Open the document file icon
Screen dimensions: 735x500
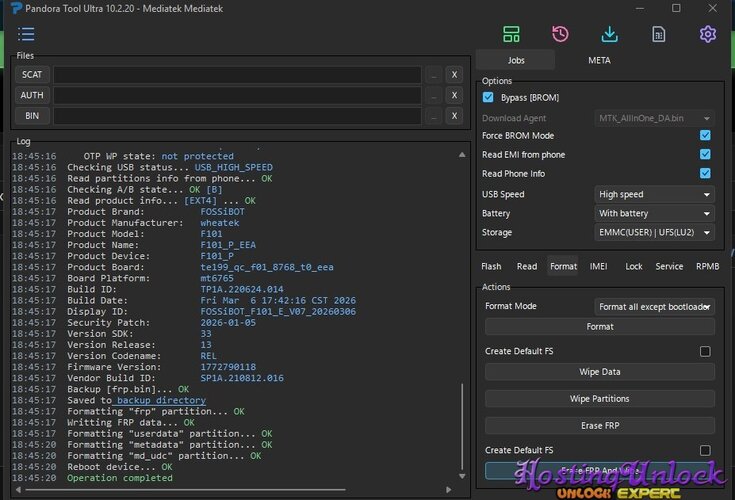659,34
